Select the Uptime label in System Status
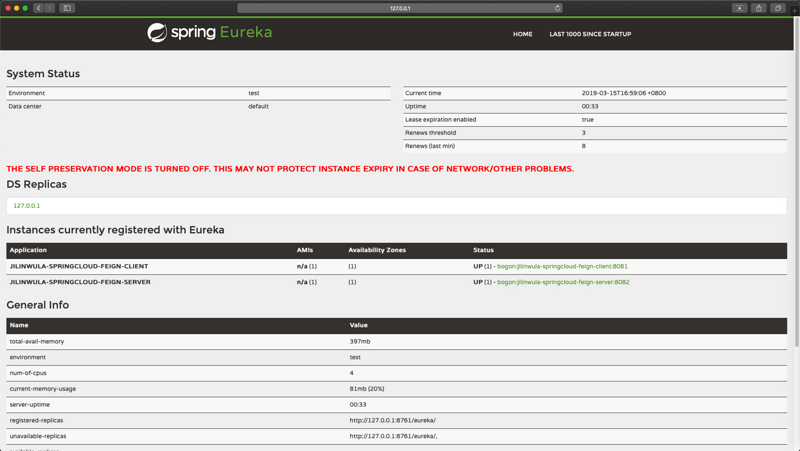 pyautogui.click(x=415, y=107)
